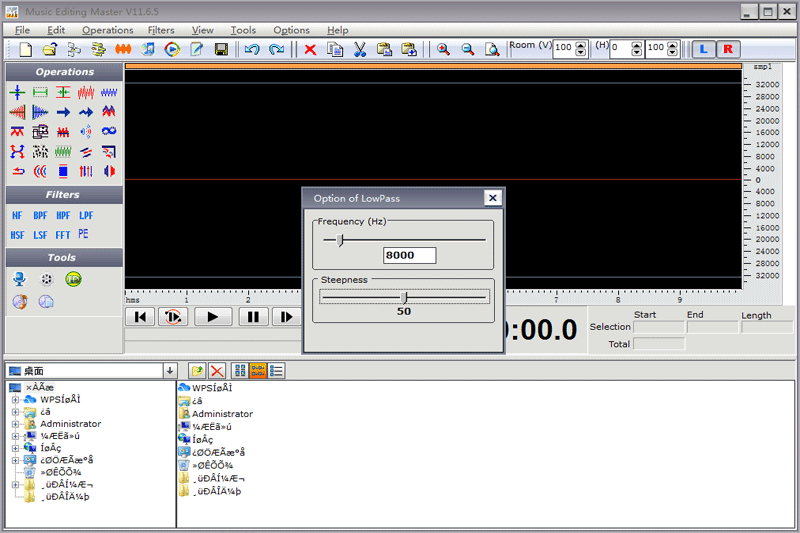Expand the ¼ÆËã»ú tree node
800x533 pixels.
point(15,436)
